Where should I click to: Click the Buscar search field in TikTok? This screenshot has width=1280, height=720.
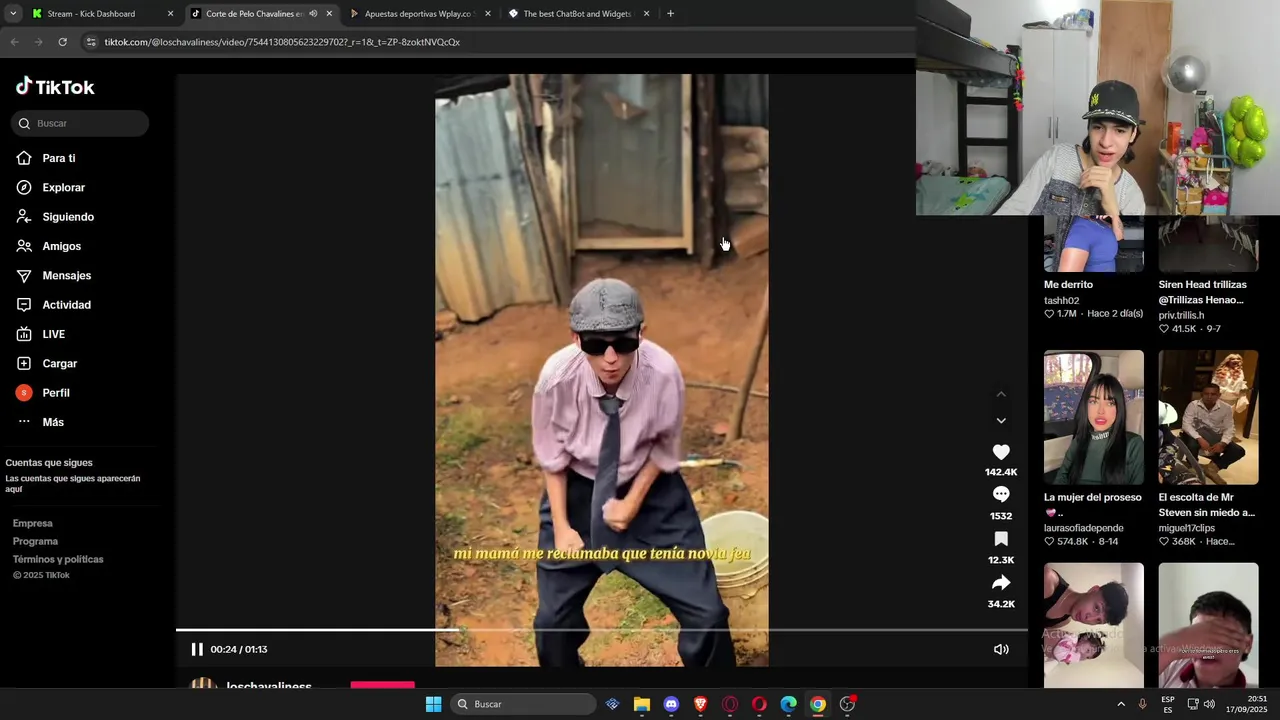(x=80, y=123)
